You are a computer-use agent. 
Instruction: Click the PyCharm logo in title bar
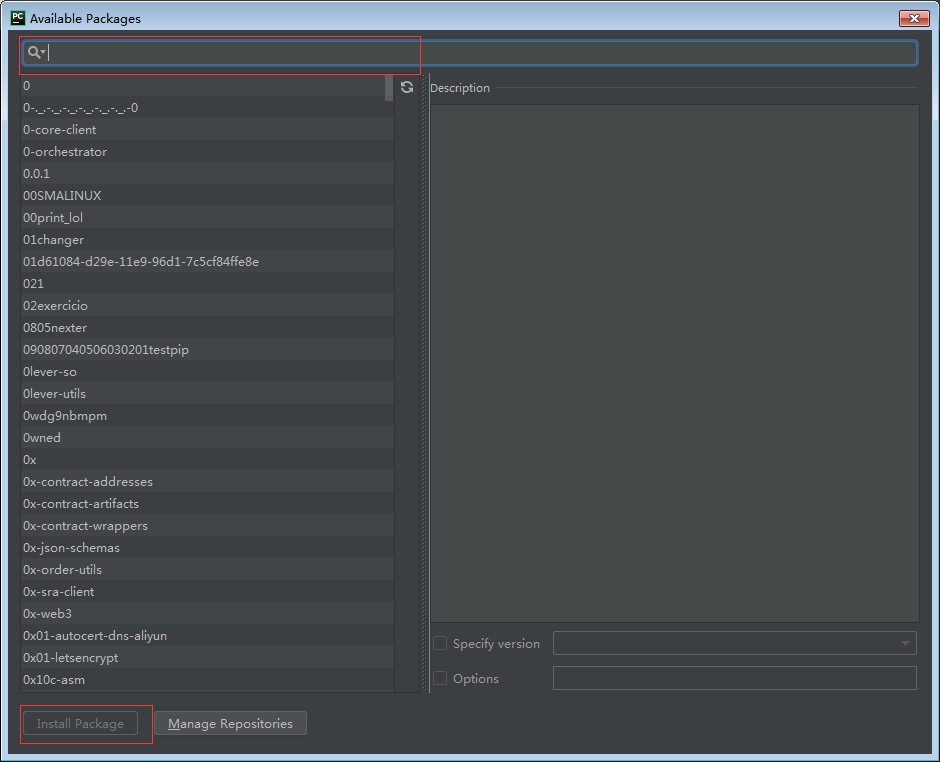(x=18, y=18)
